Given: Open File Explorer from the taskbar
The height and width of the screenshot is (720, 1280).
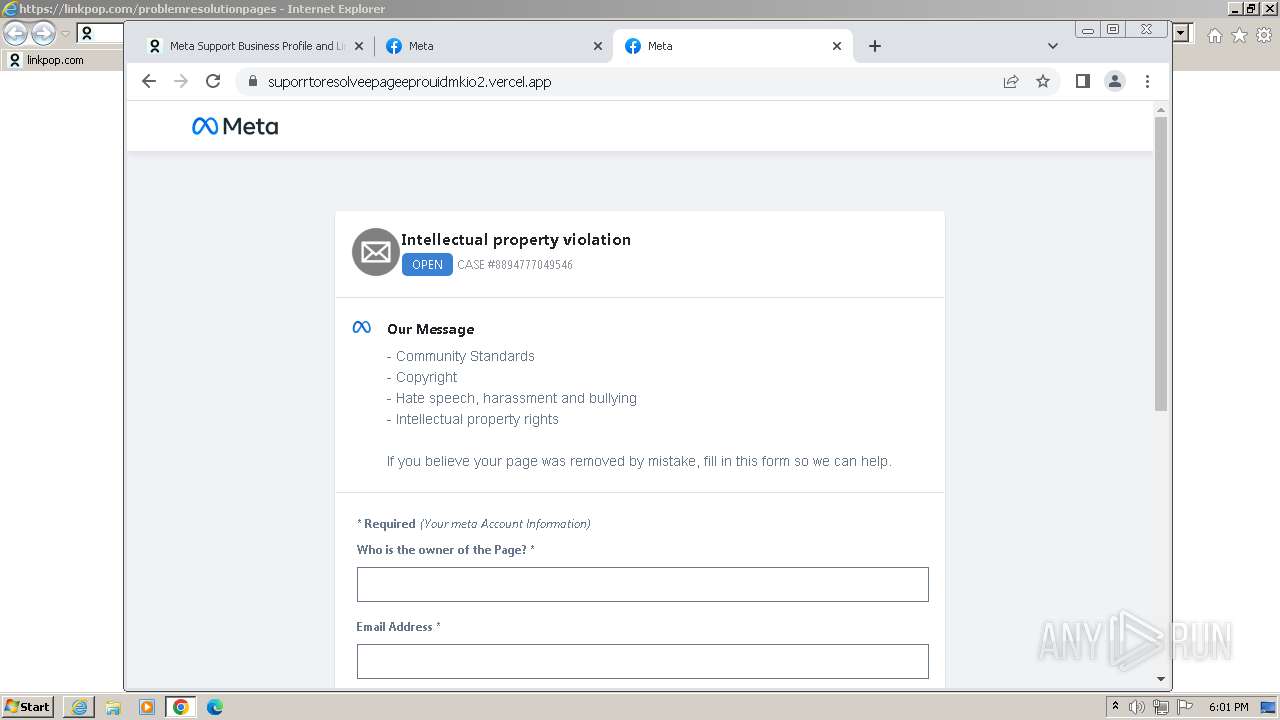Looking at the screenshot, I should click(x=113, y=707).
